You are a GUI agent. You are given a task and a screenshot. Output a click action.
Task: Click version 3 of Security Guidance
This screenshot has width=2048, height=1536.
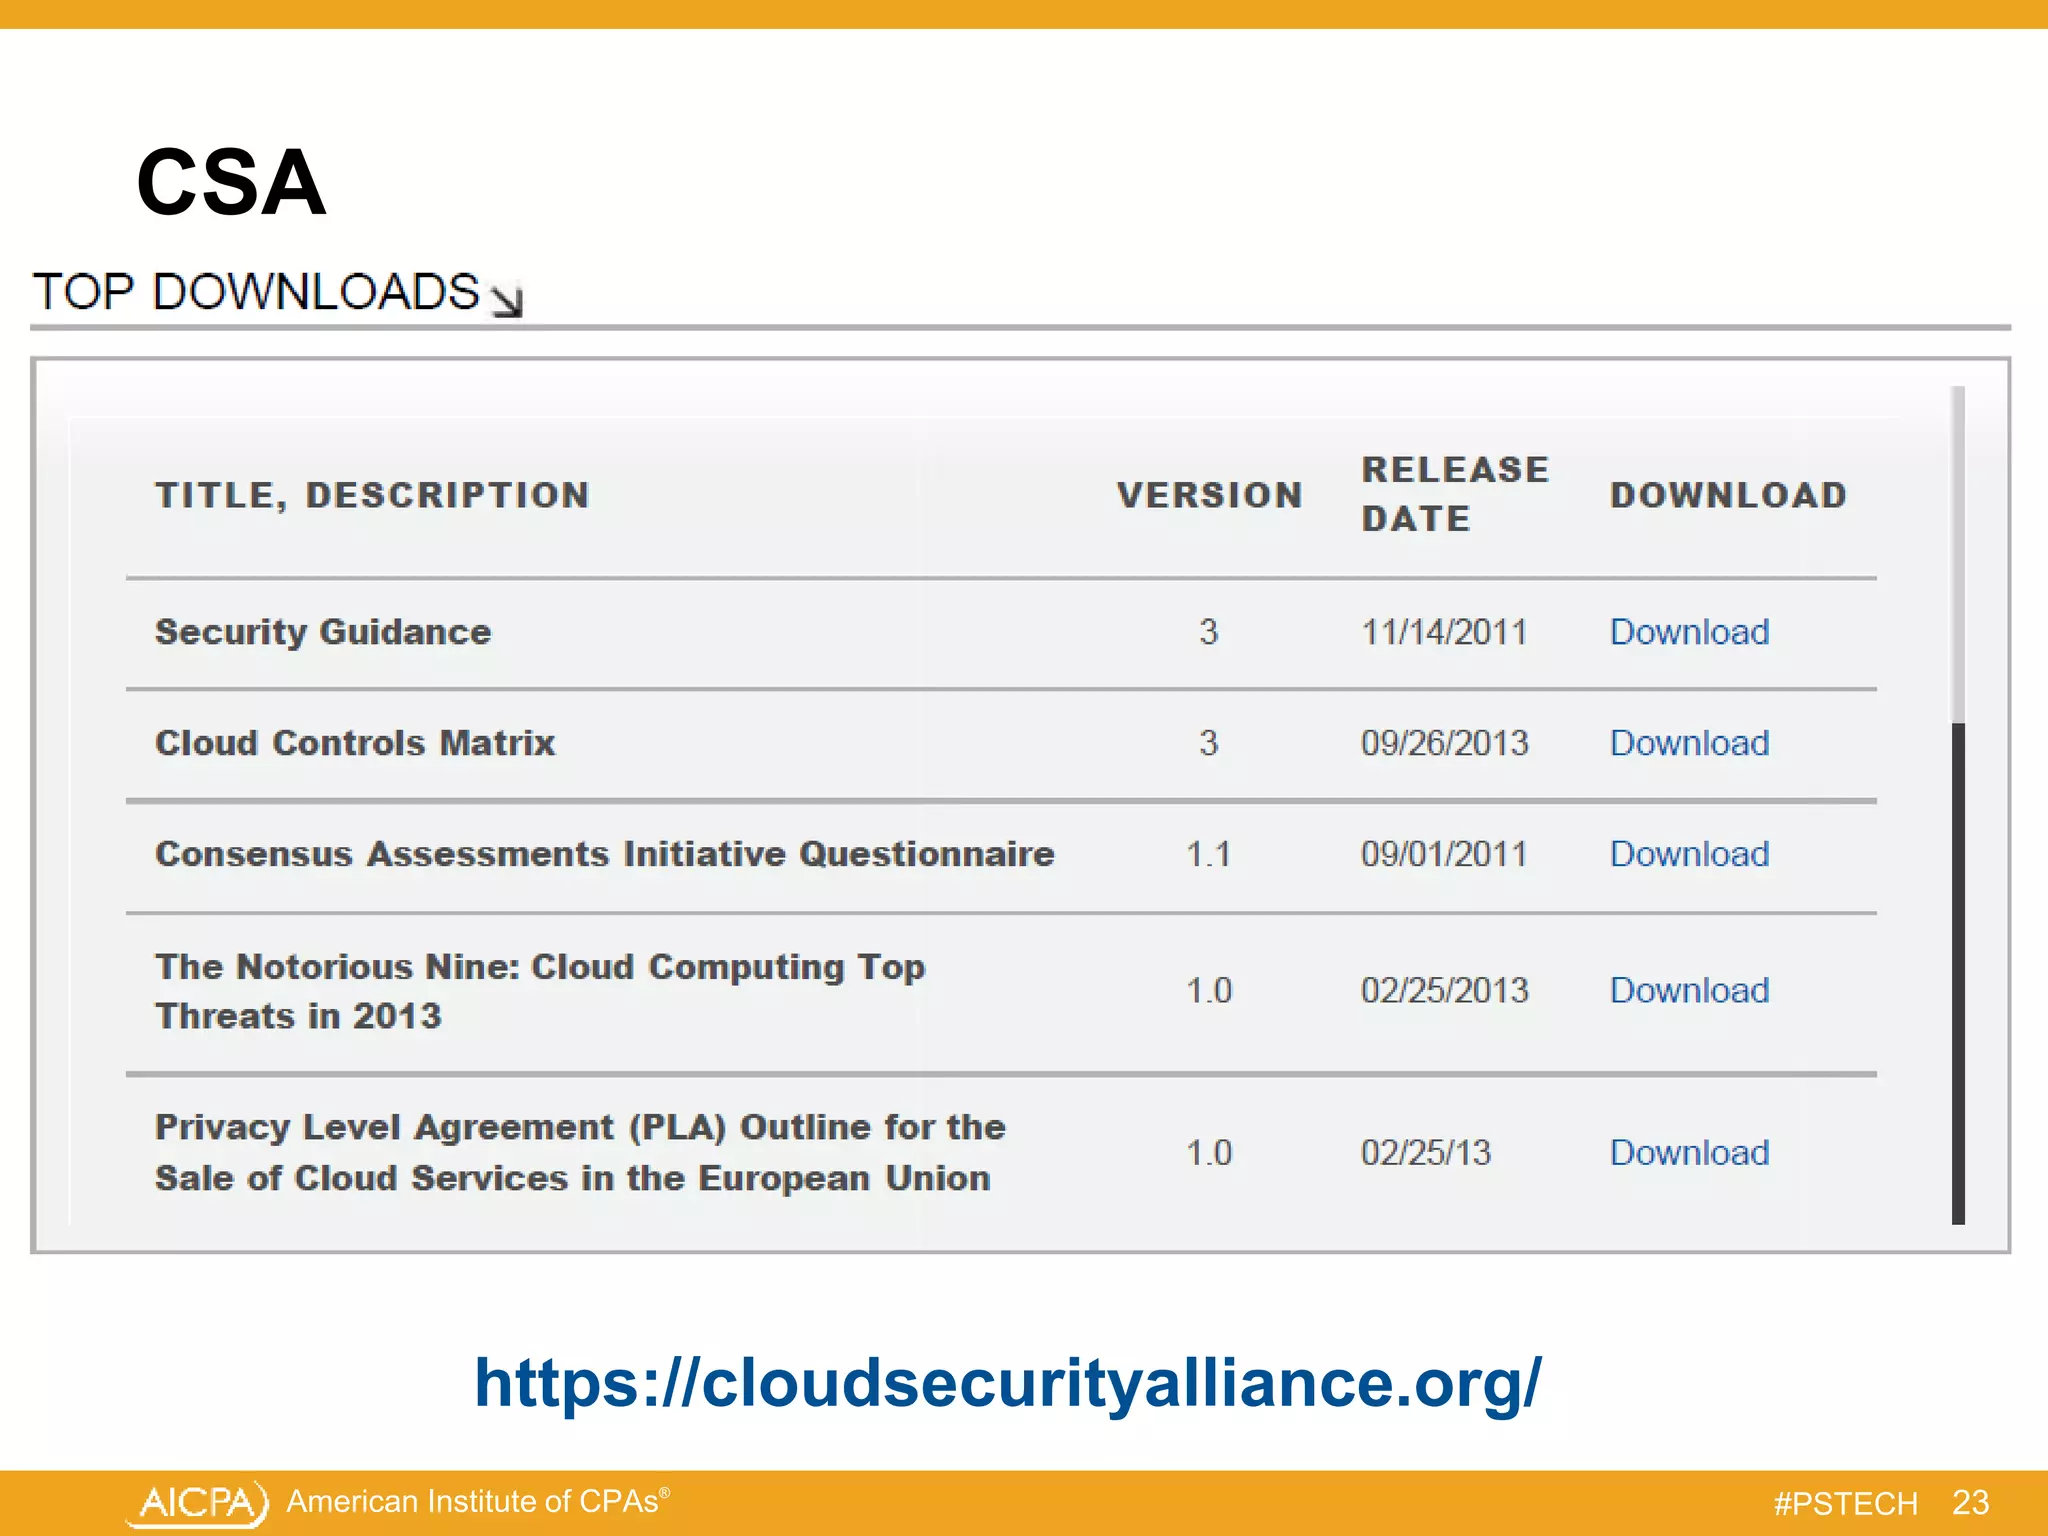pyautogui.click(x=1208, y=632)
